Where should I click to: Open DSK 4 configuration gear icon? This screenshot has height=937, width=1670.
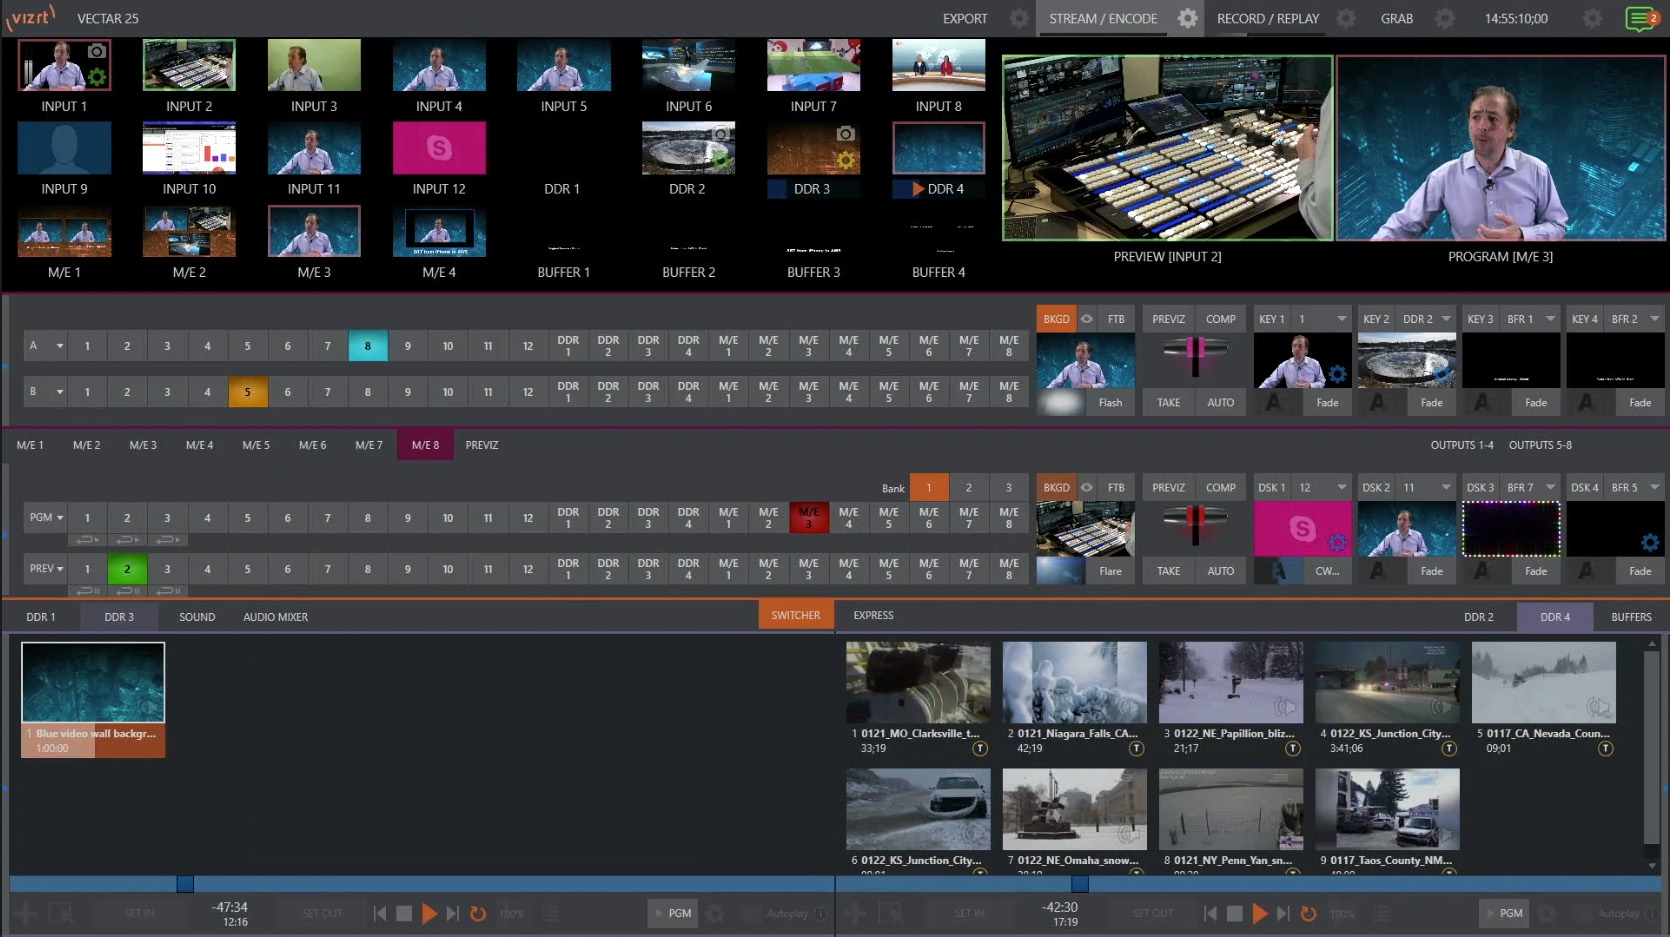[1649, 543]
